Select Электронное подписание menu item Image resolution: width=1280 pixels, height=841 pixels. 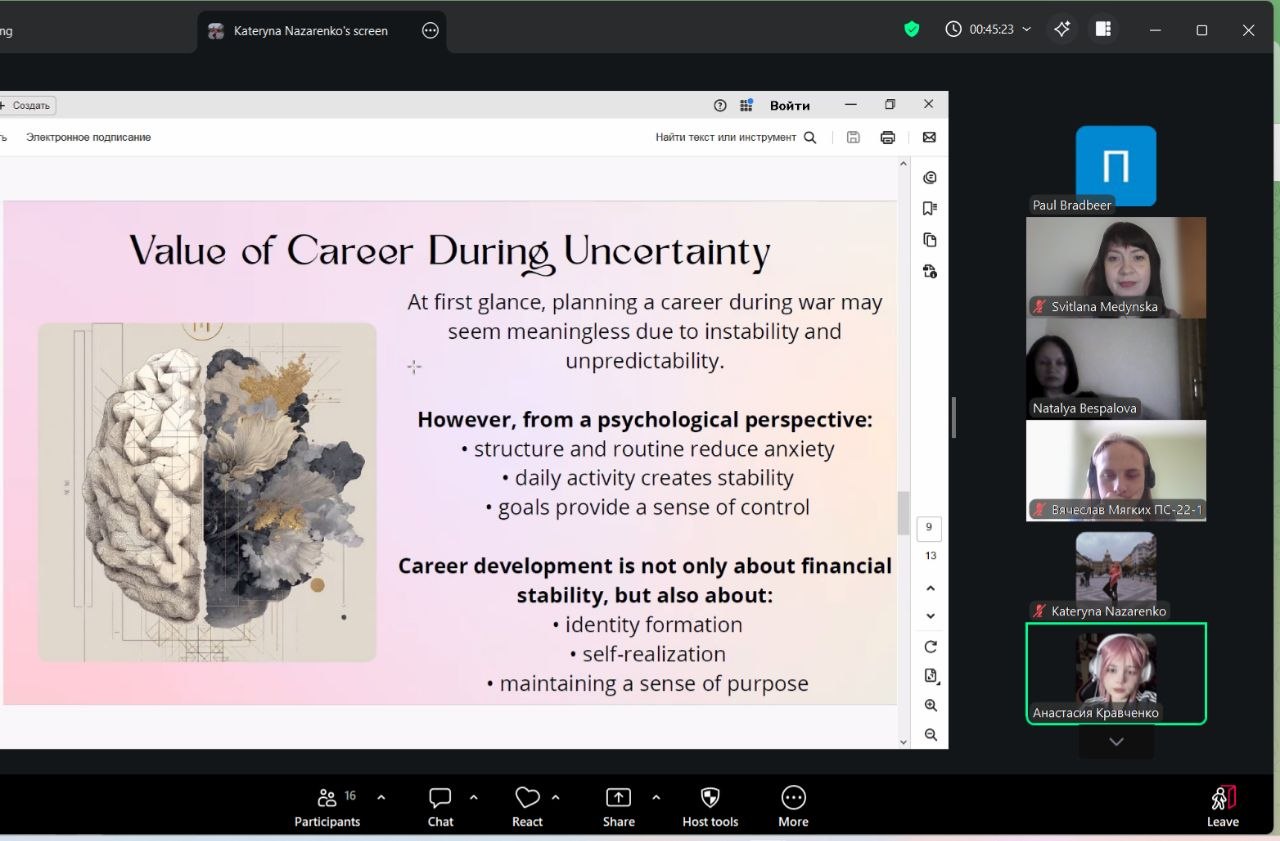pos(88,137)
